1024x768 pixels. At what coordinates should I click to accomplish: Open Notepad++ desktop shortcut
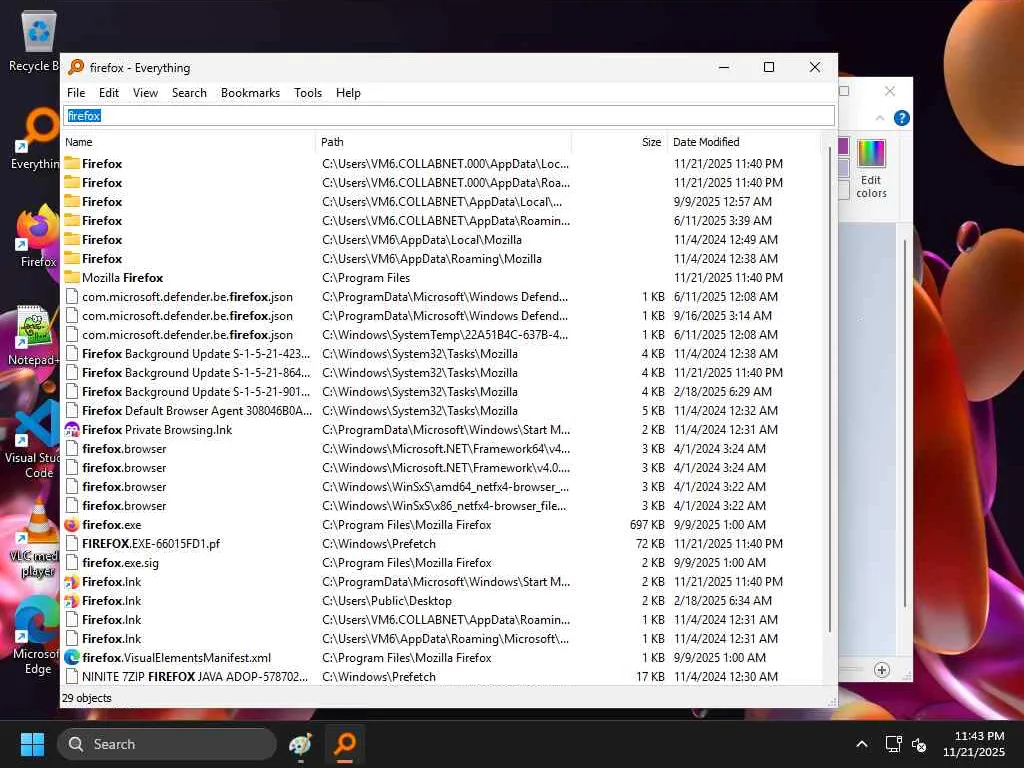pyautogui.click(x=34, y=335)
